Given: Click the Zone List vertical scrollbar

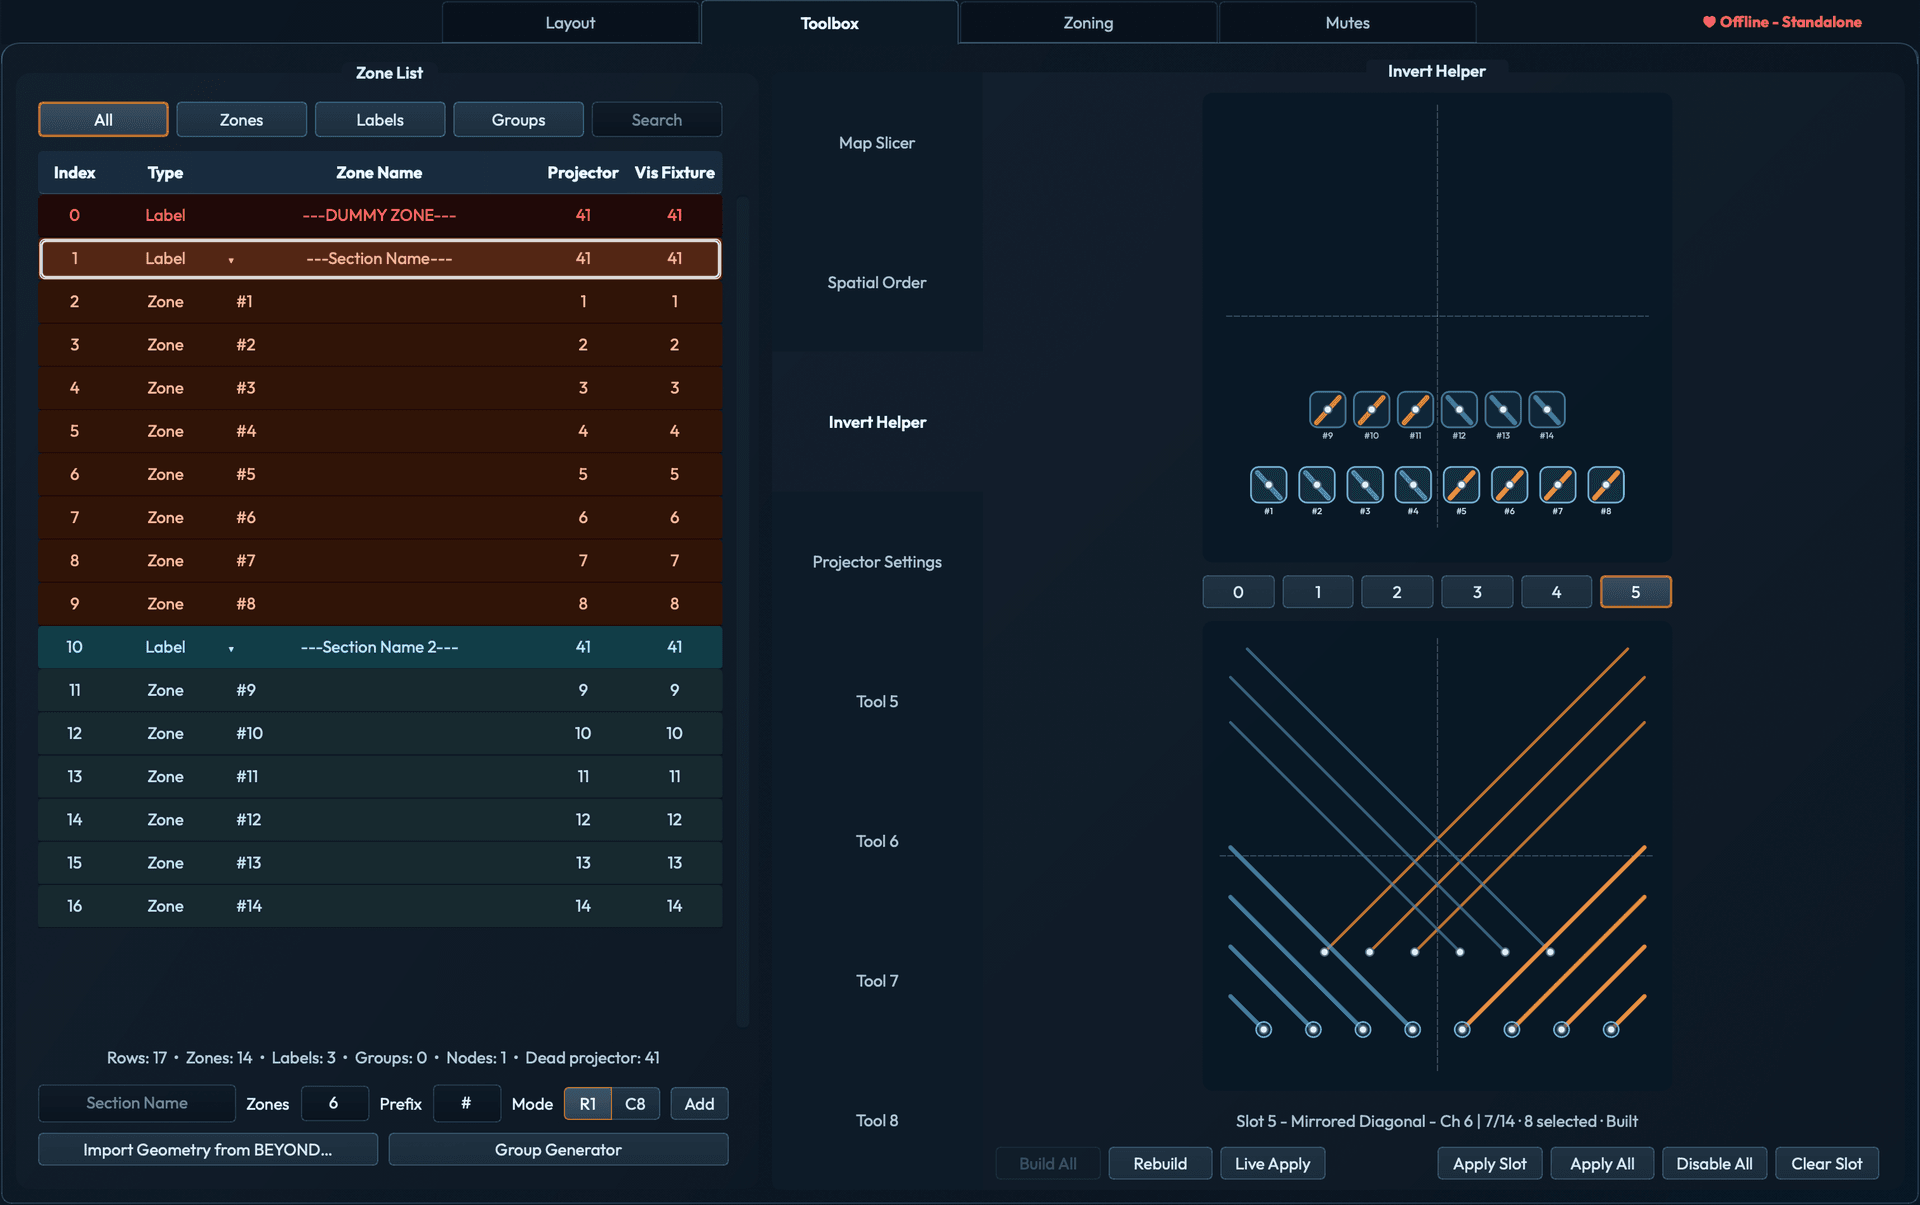Looking at the screenshot, I should click(x=743, y=611).
